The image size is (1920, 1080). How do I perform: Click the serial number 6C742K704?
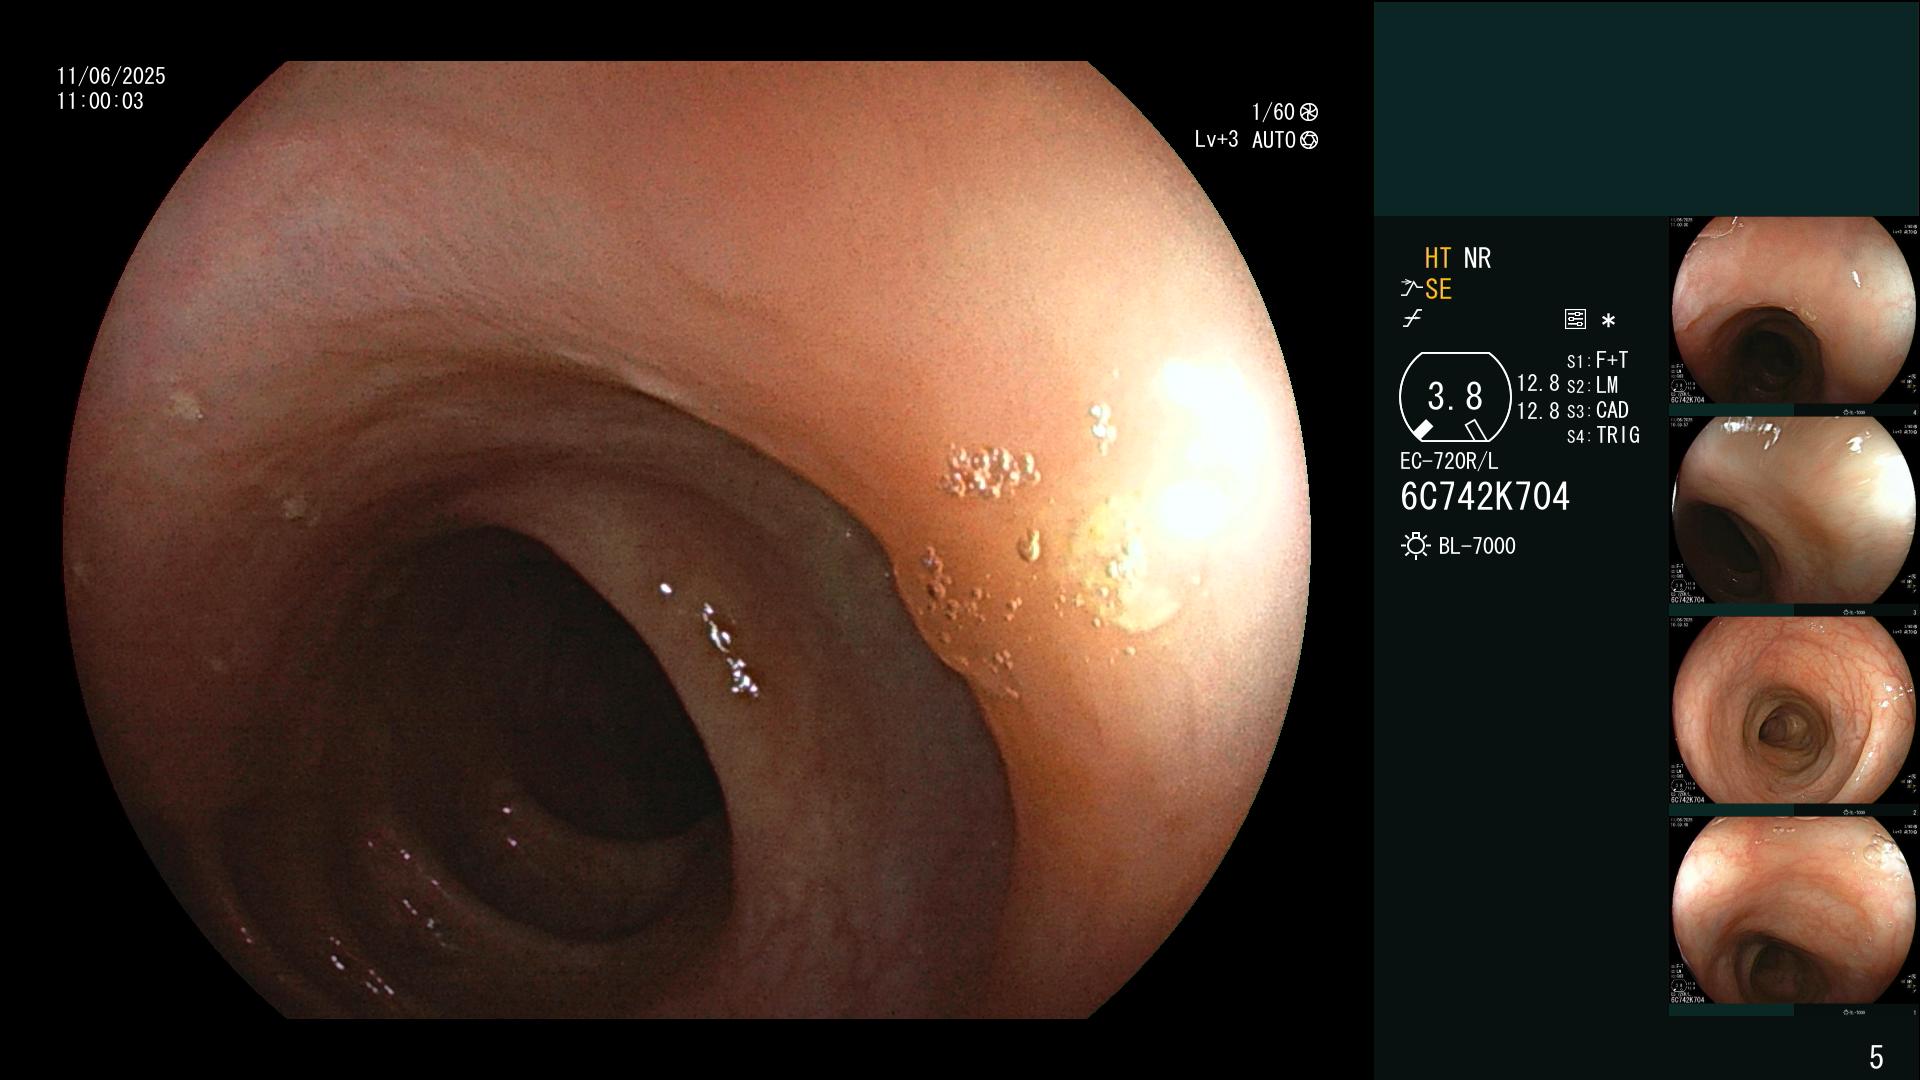click(1485, 496)
